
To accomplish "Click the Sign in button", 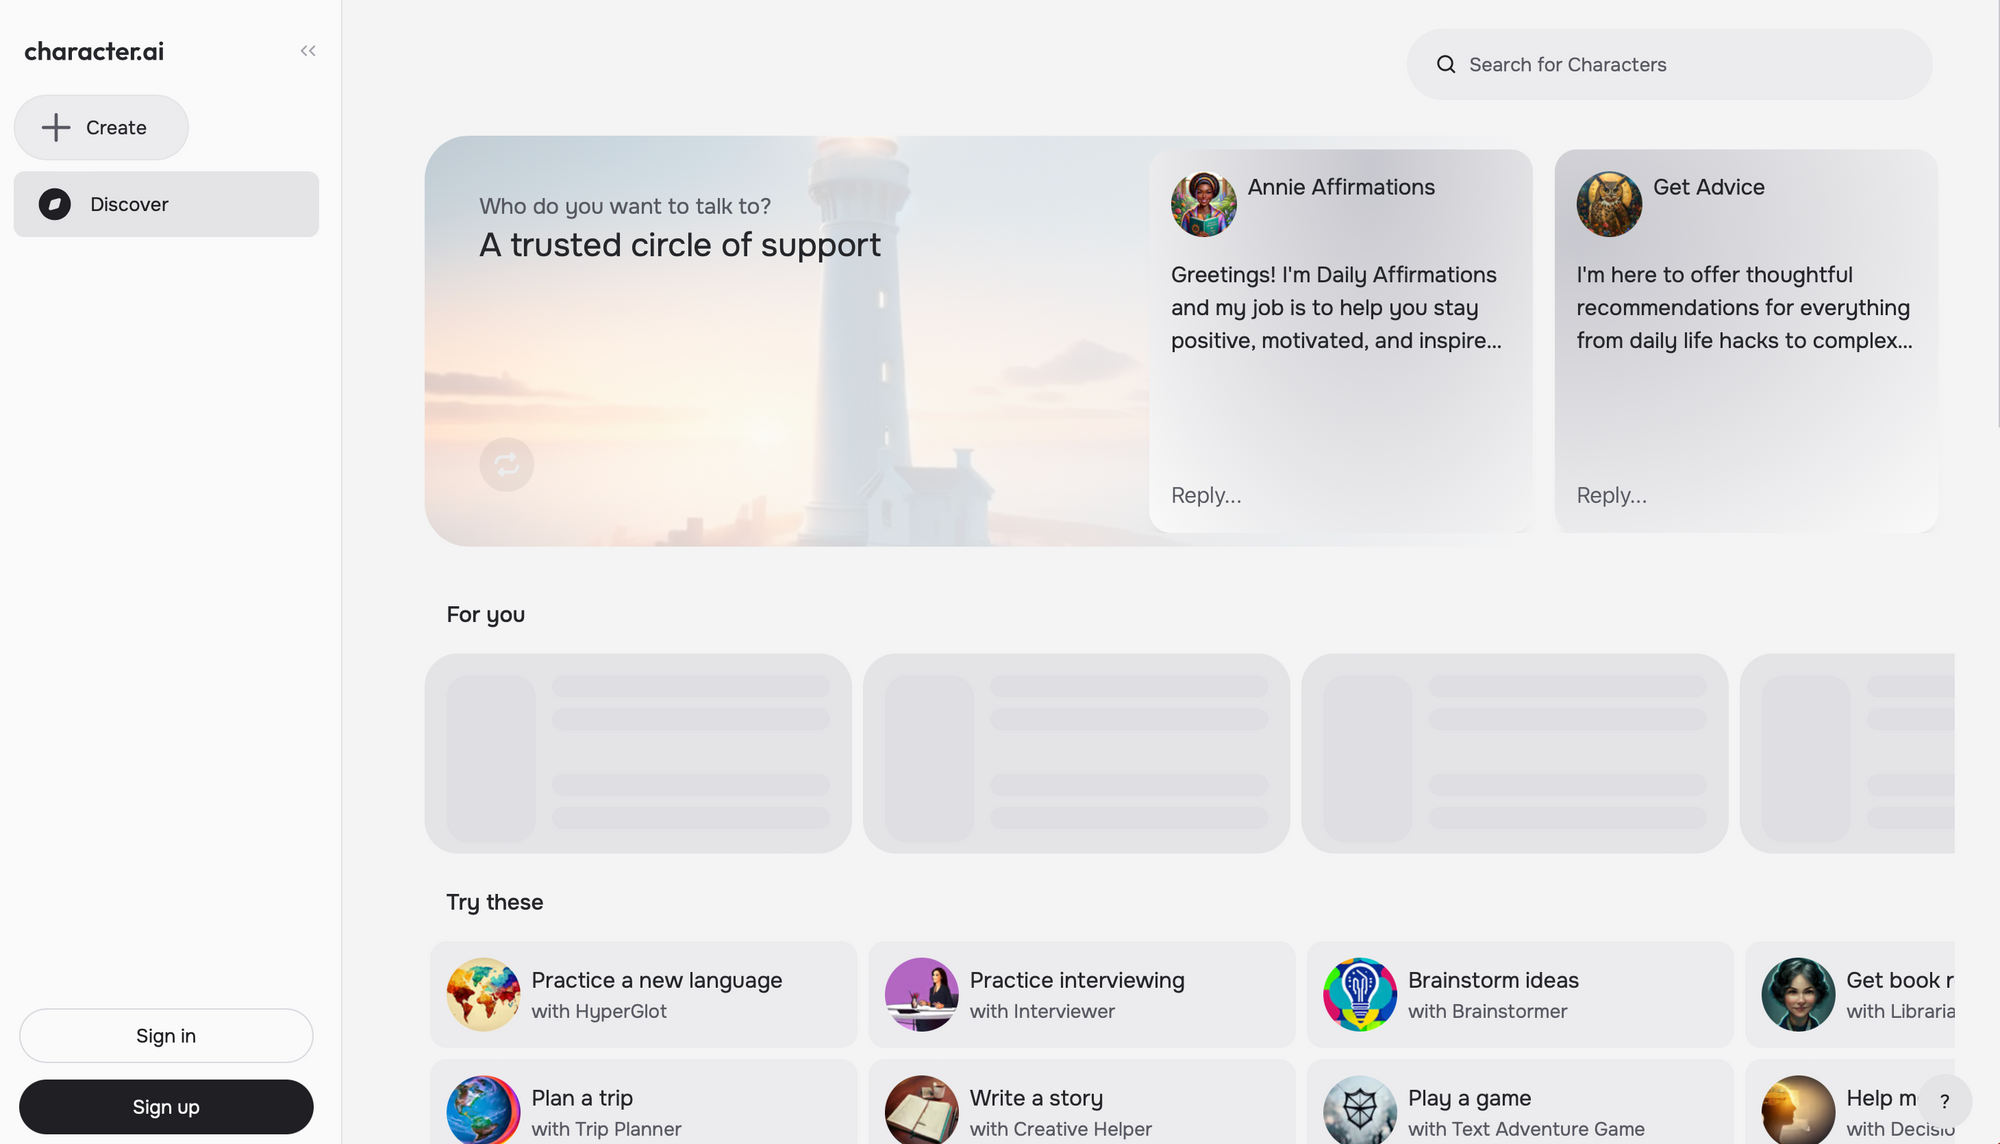I will pyautogui.click(x=166, y=1035).
